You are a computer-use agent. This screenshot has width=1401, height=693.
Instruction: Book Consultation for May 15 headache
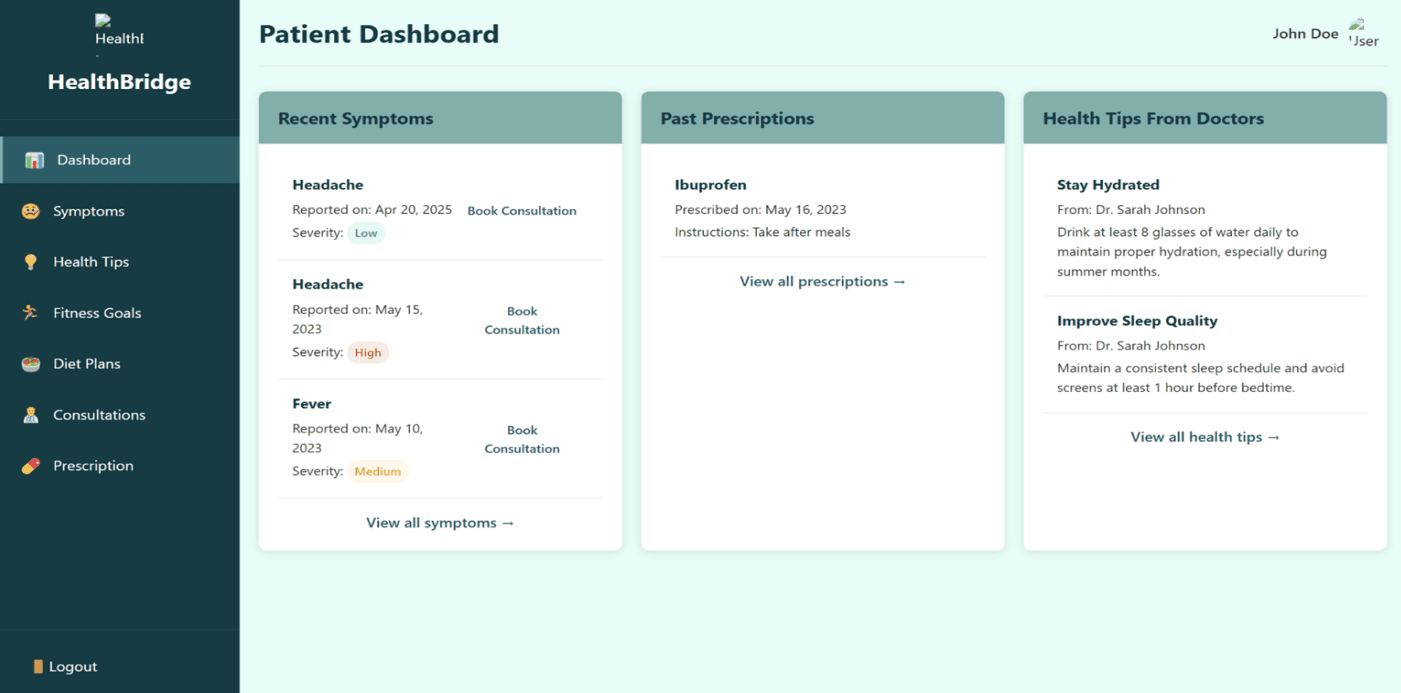(521, 320)
